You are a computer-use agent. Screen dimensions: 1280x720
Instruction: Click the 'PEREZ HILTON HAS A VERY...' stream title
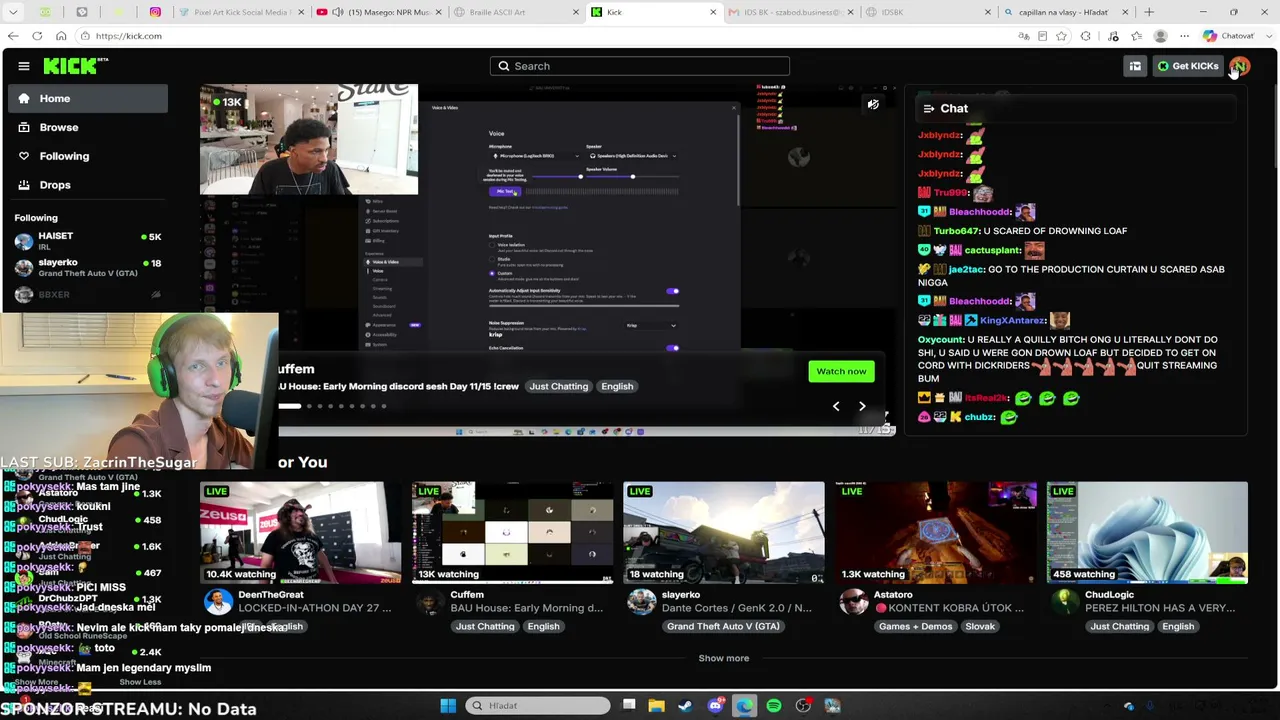[1161, 608]
